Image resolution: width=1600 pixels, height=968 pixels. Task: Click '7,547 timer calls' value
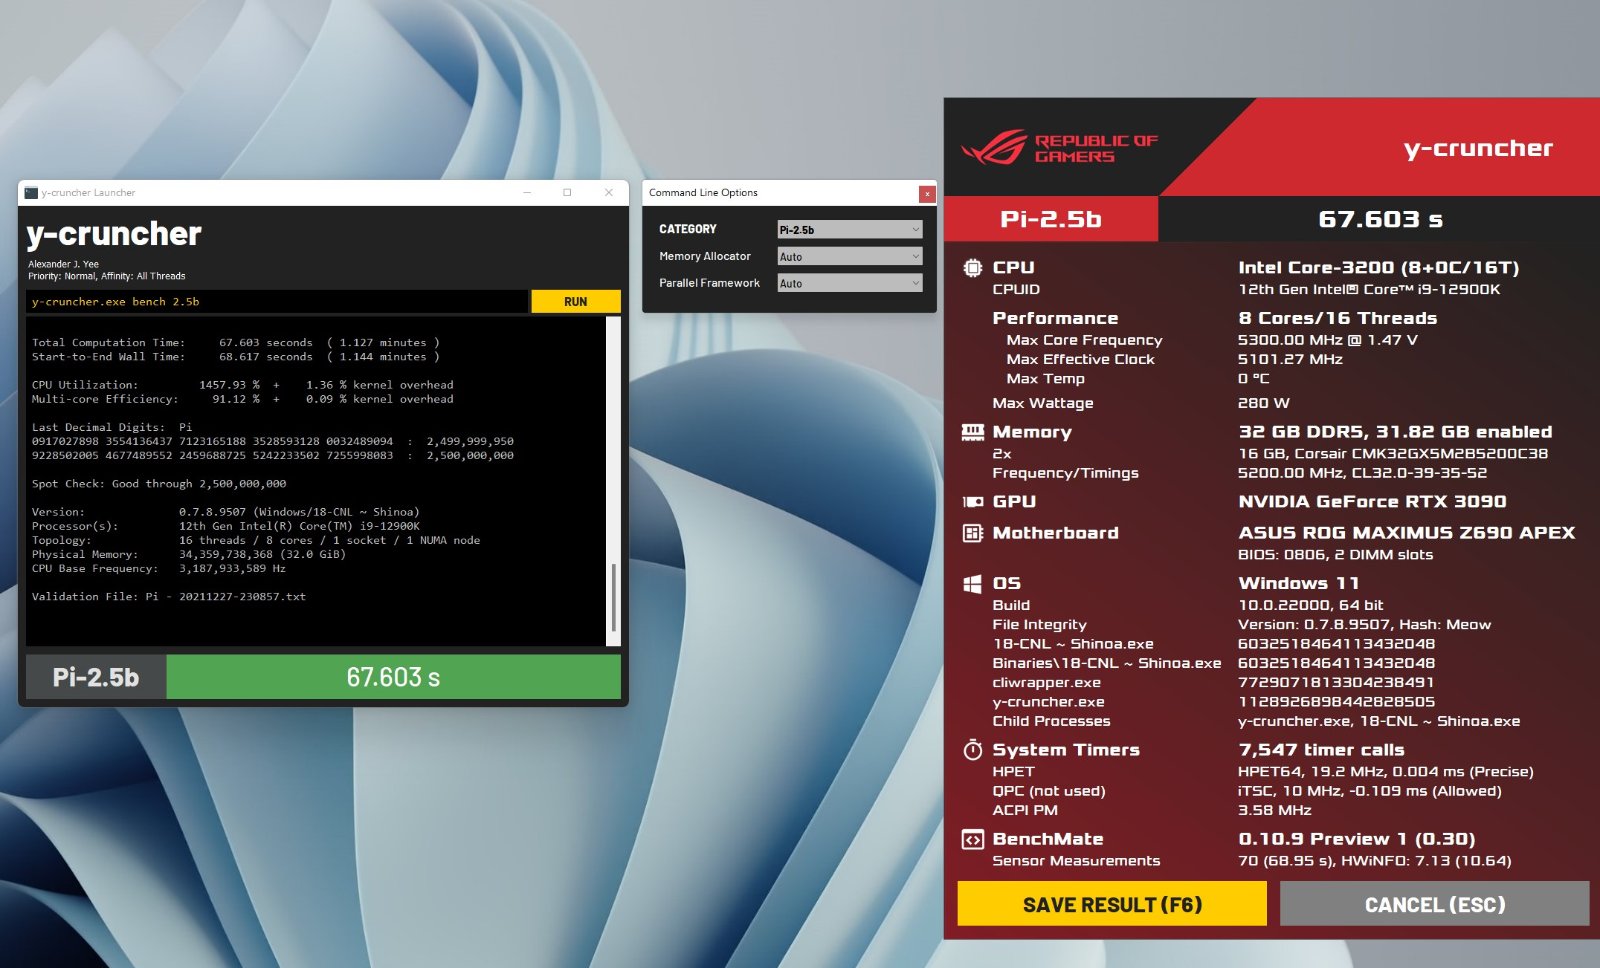[1321, 750]
